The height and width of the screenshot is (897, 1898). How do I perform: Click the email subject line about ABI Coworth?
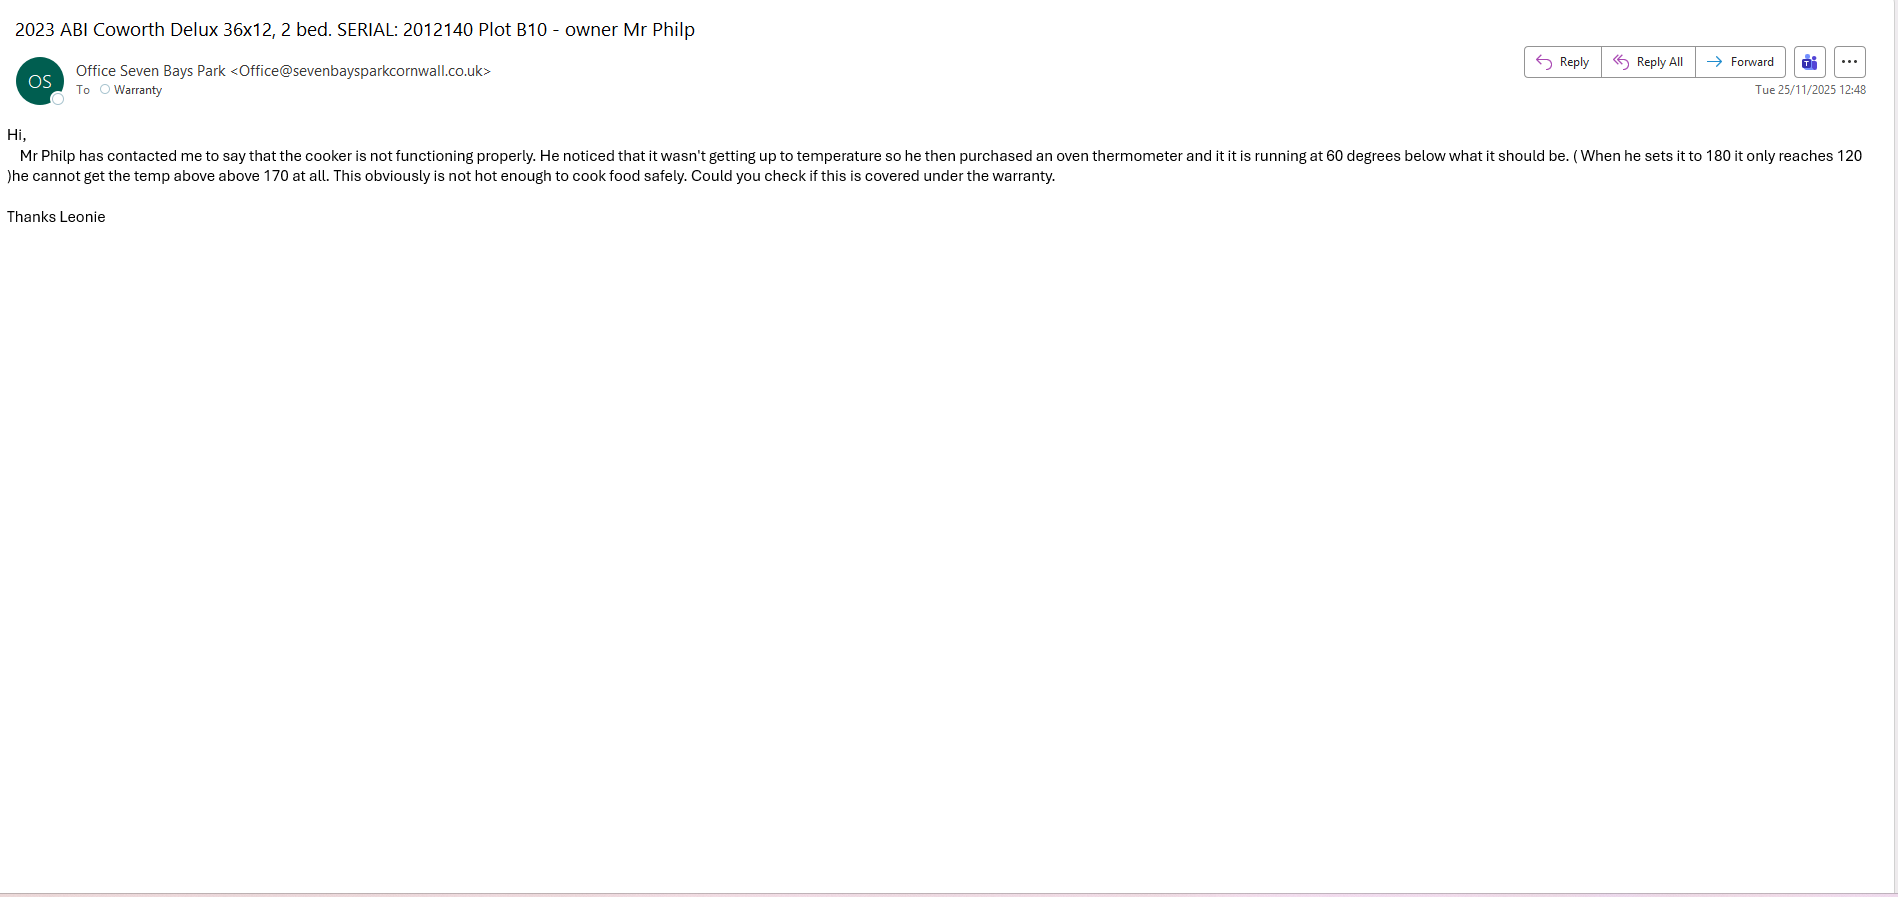click(355, 30)
